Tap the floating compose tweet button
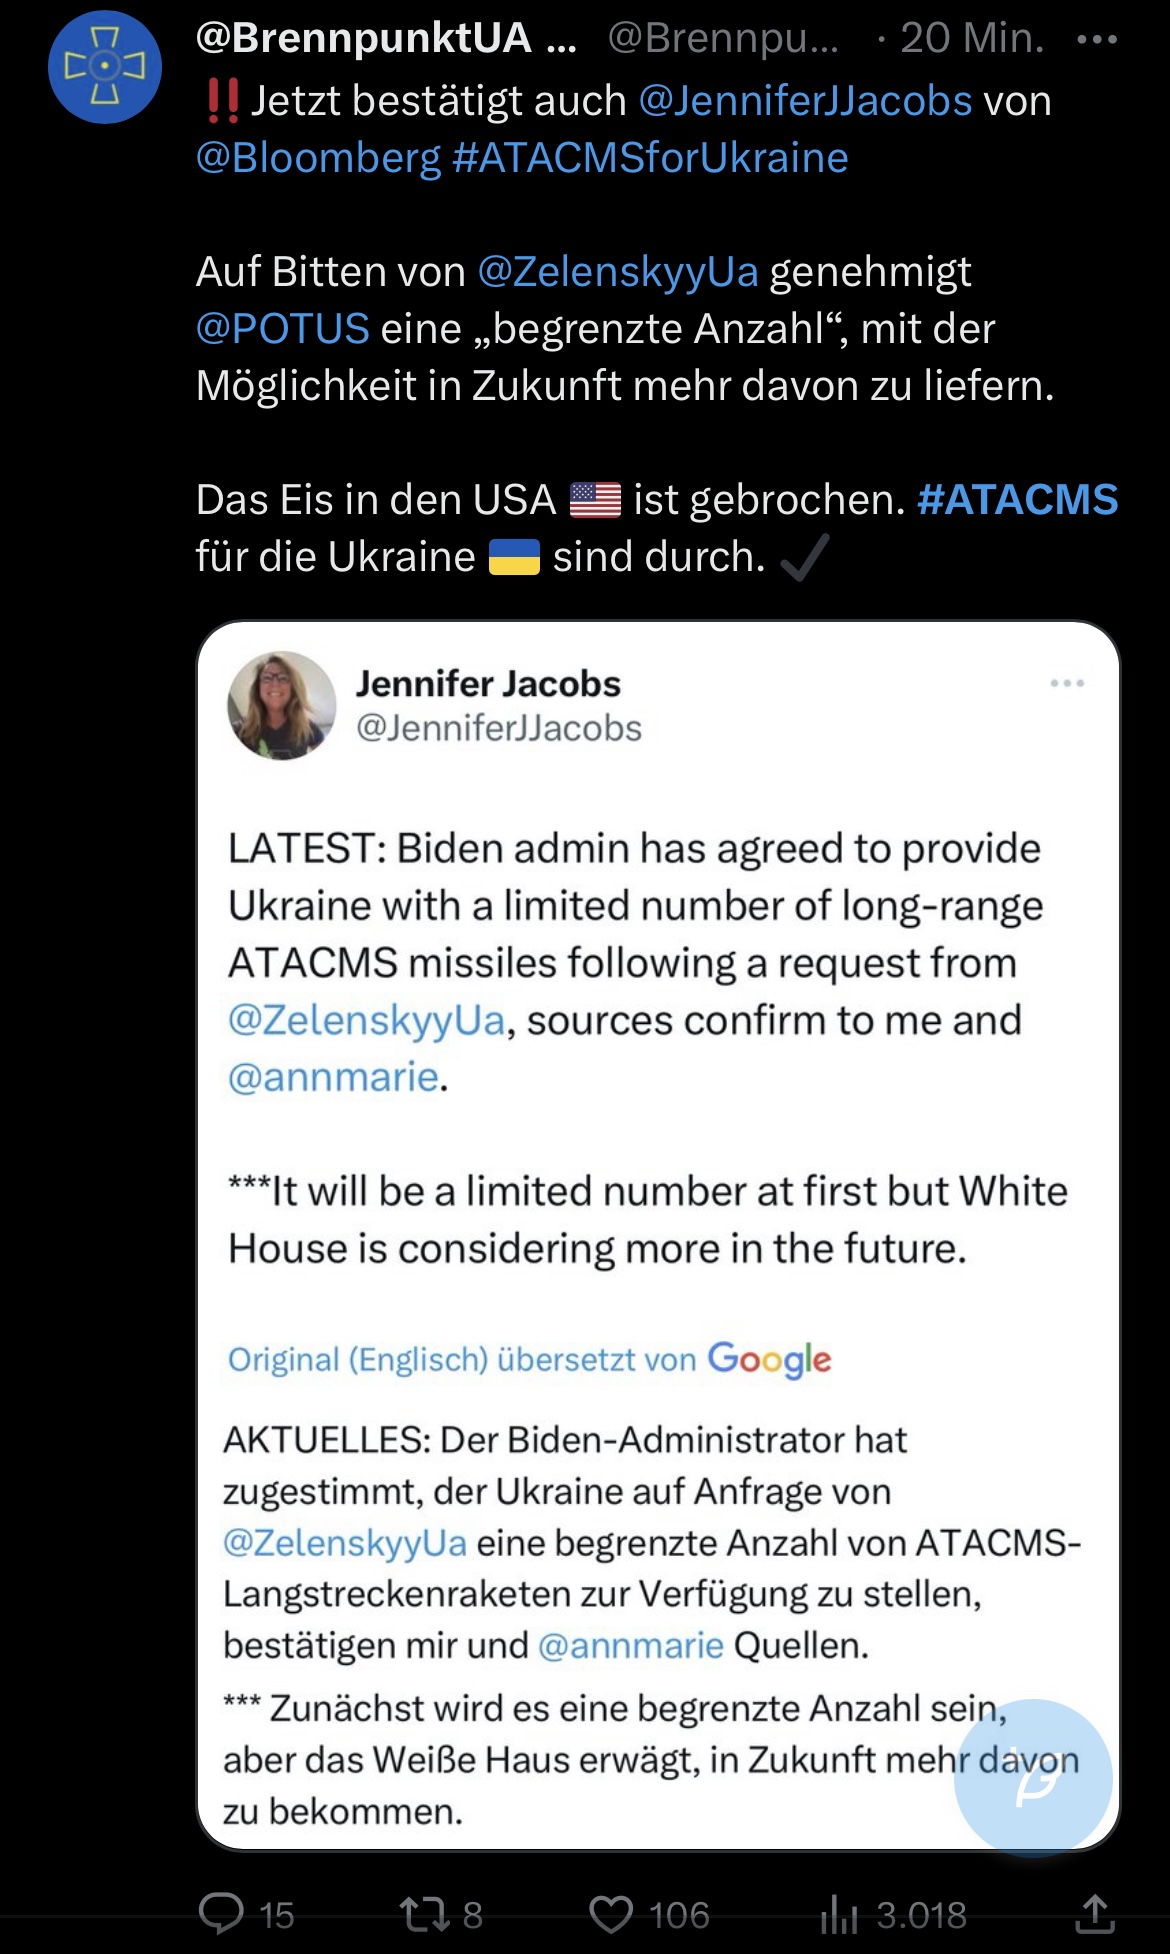Viewport: 1170px width, 1954px height. [1033, 1777]
